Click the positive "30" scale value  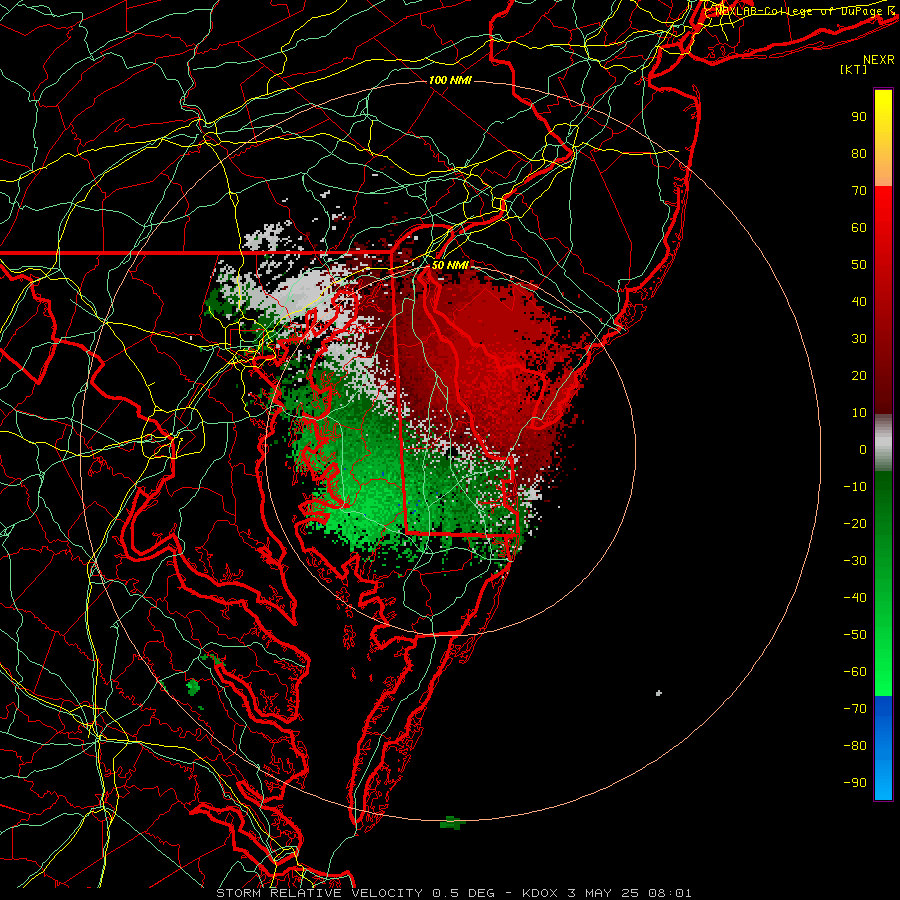point(859,339)
